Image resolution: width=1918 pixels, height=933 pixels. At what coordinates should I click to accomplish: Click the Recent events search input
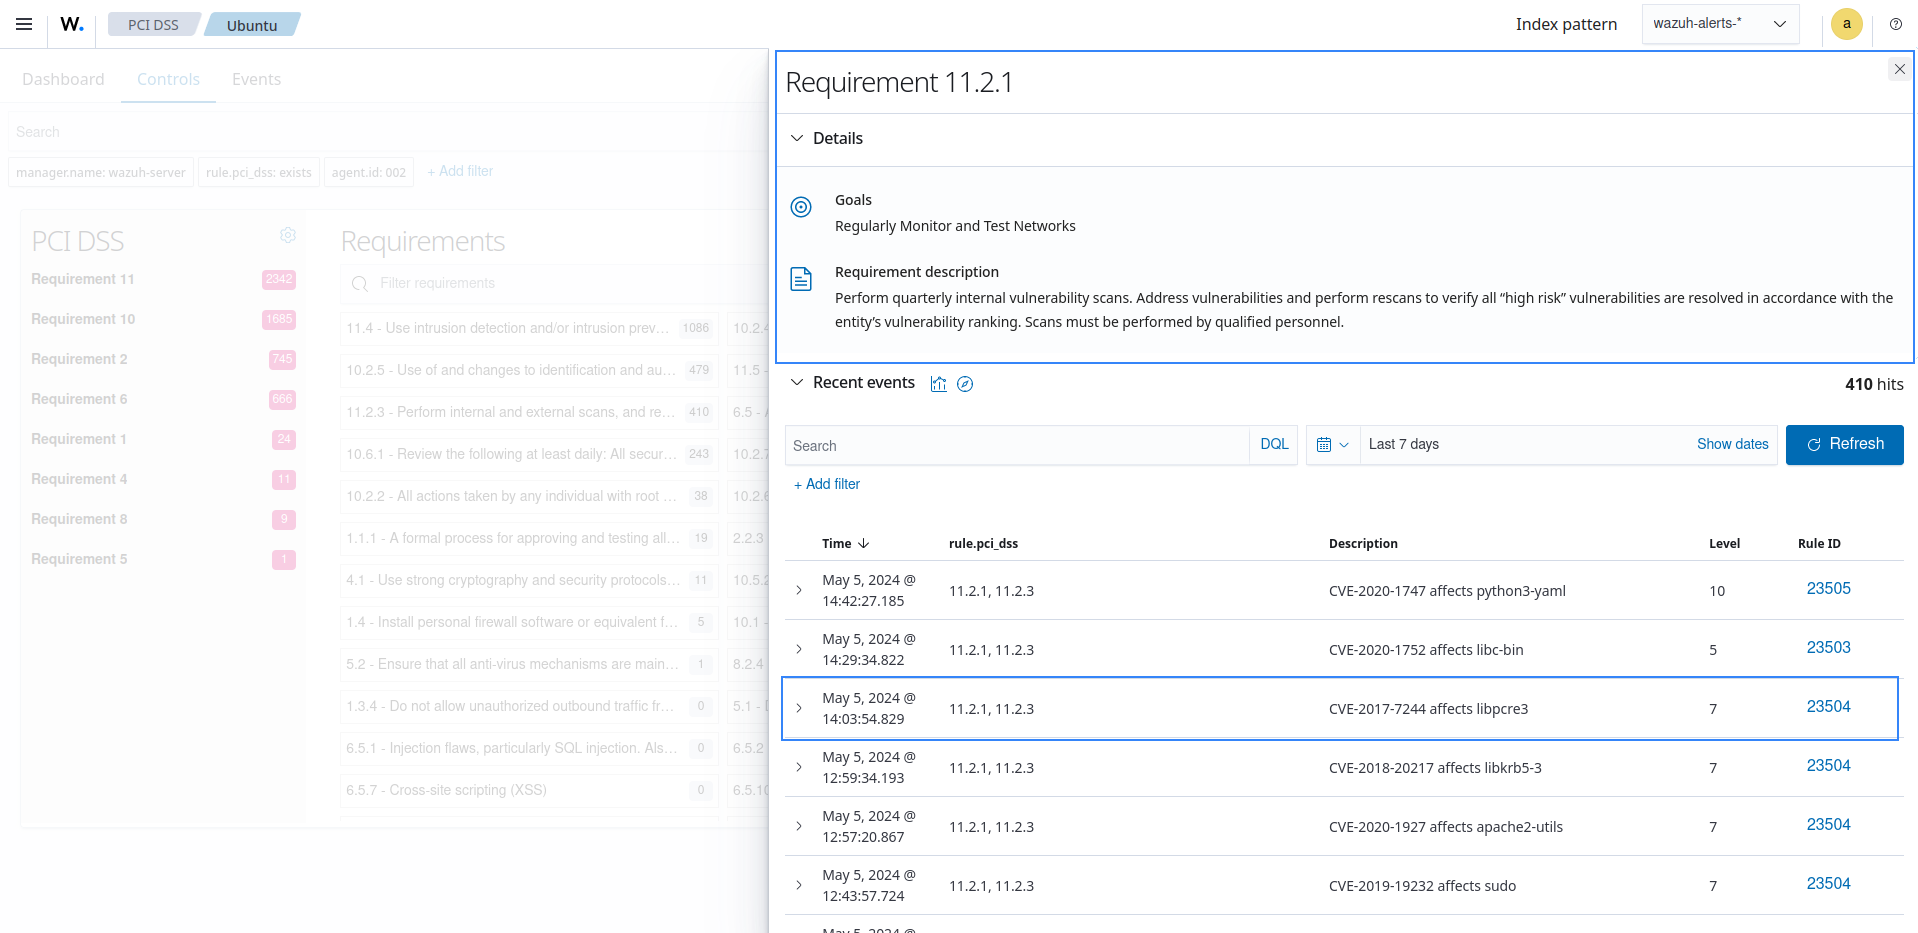1015,445
